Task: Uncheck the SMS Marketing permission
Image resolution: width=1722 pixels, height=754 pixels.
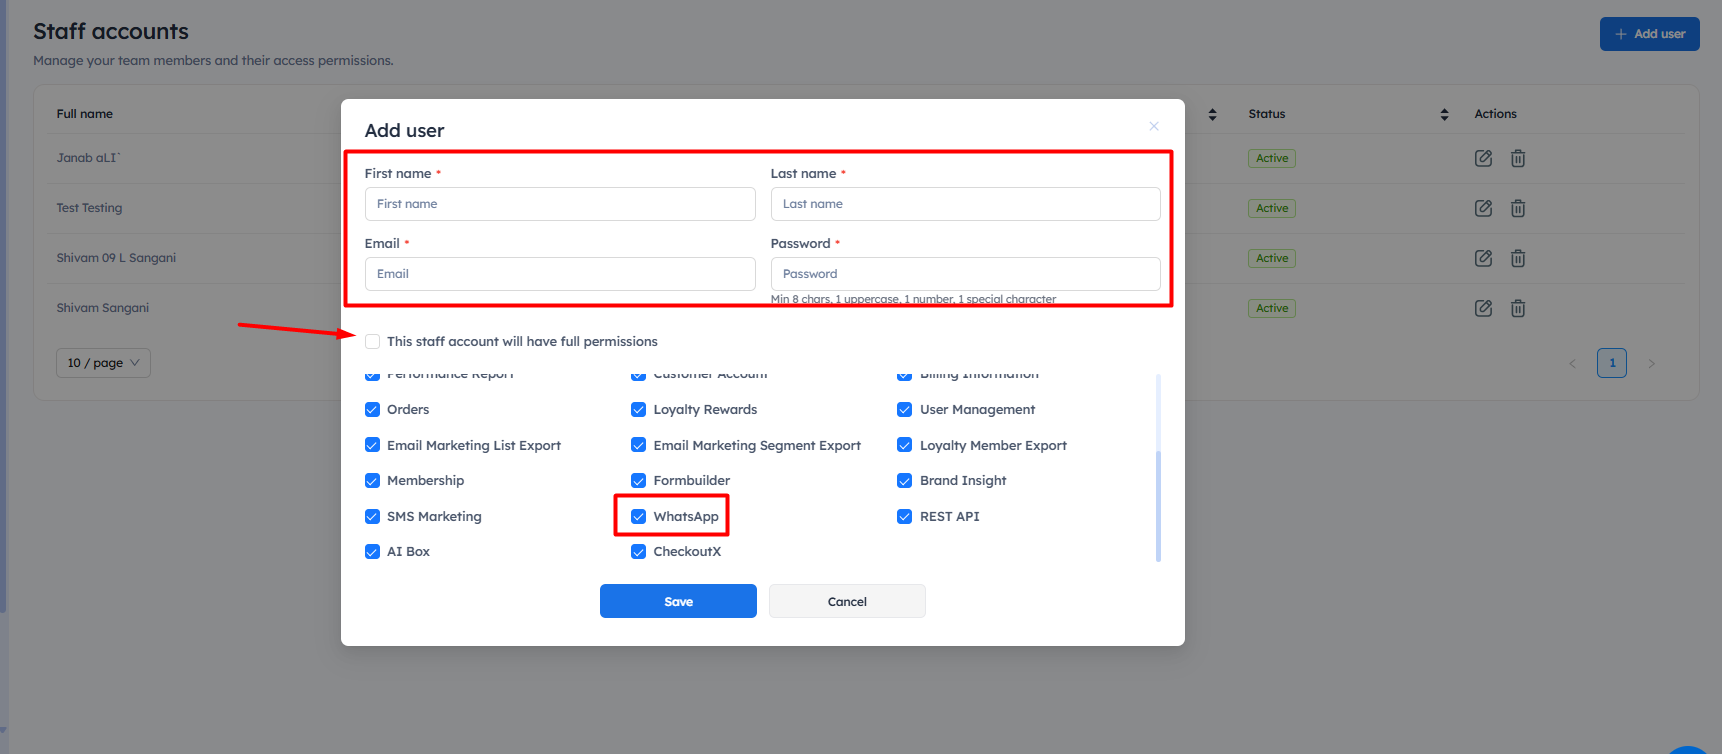Action: (372, 517)
